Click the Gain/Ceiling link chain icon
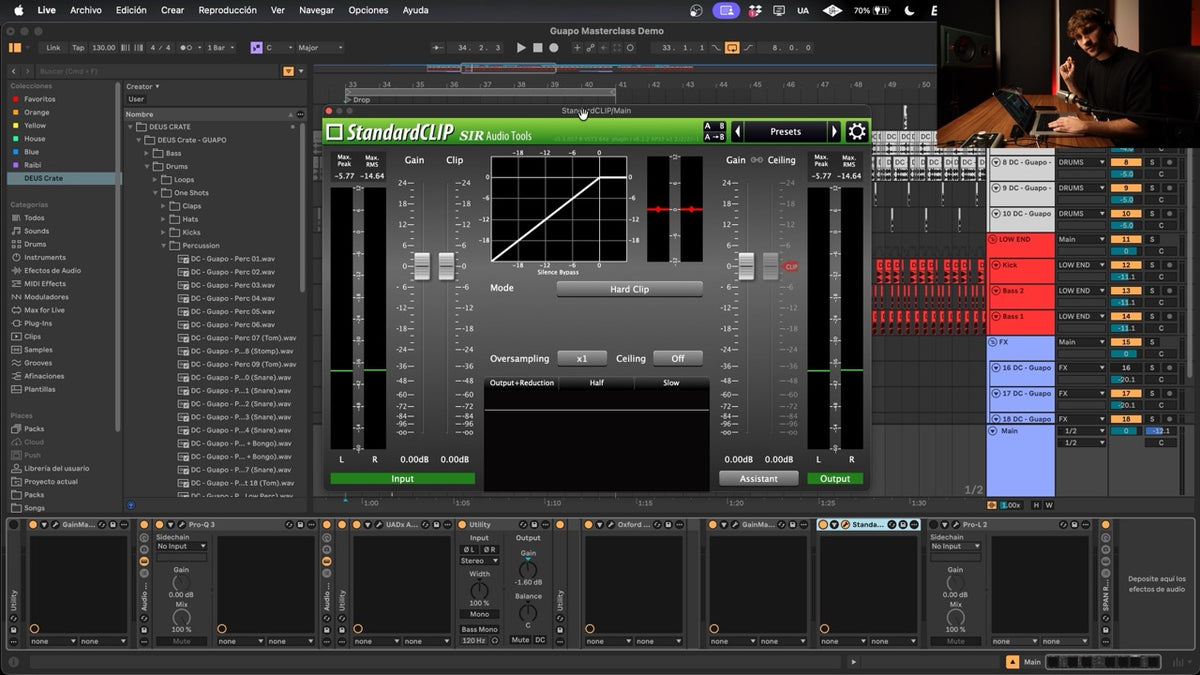This screenshot has width=1200, height=675. pyautogui.click(x=757, y=160)
